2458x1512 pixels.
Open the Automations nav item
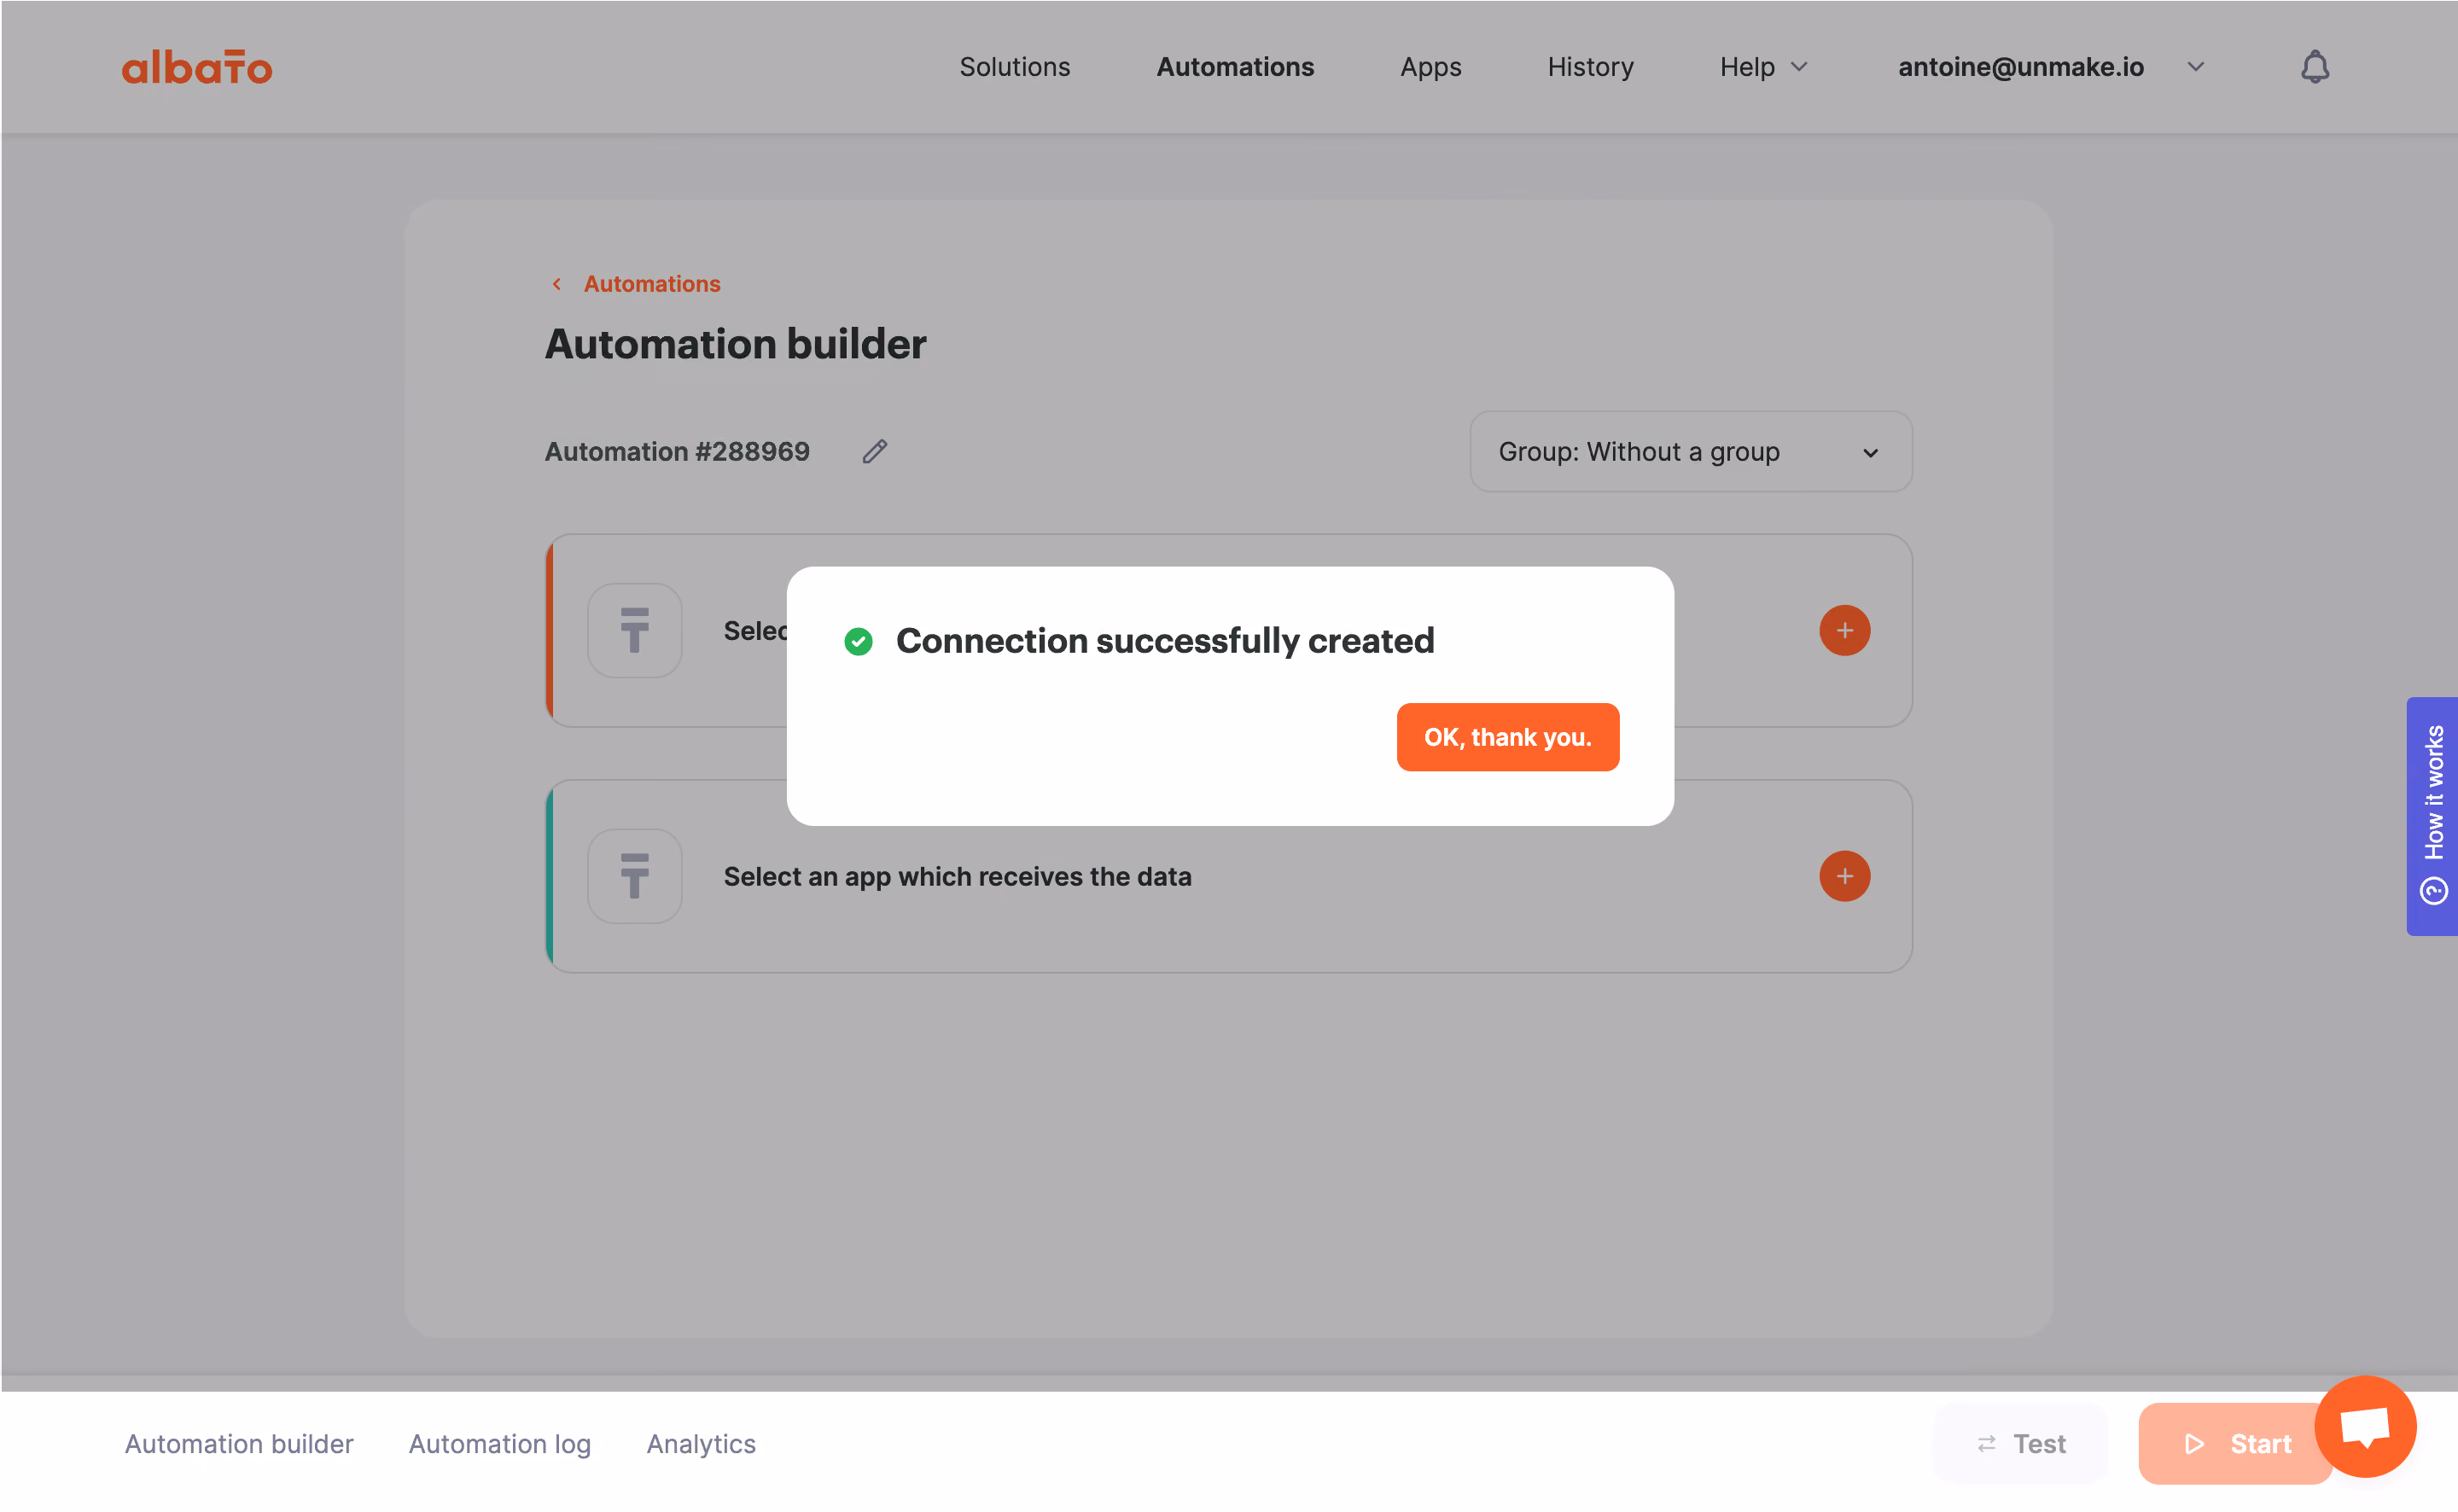1235,67
